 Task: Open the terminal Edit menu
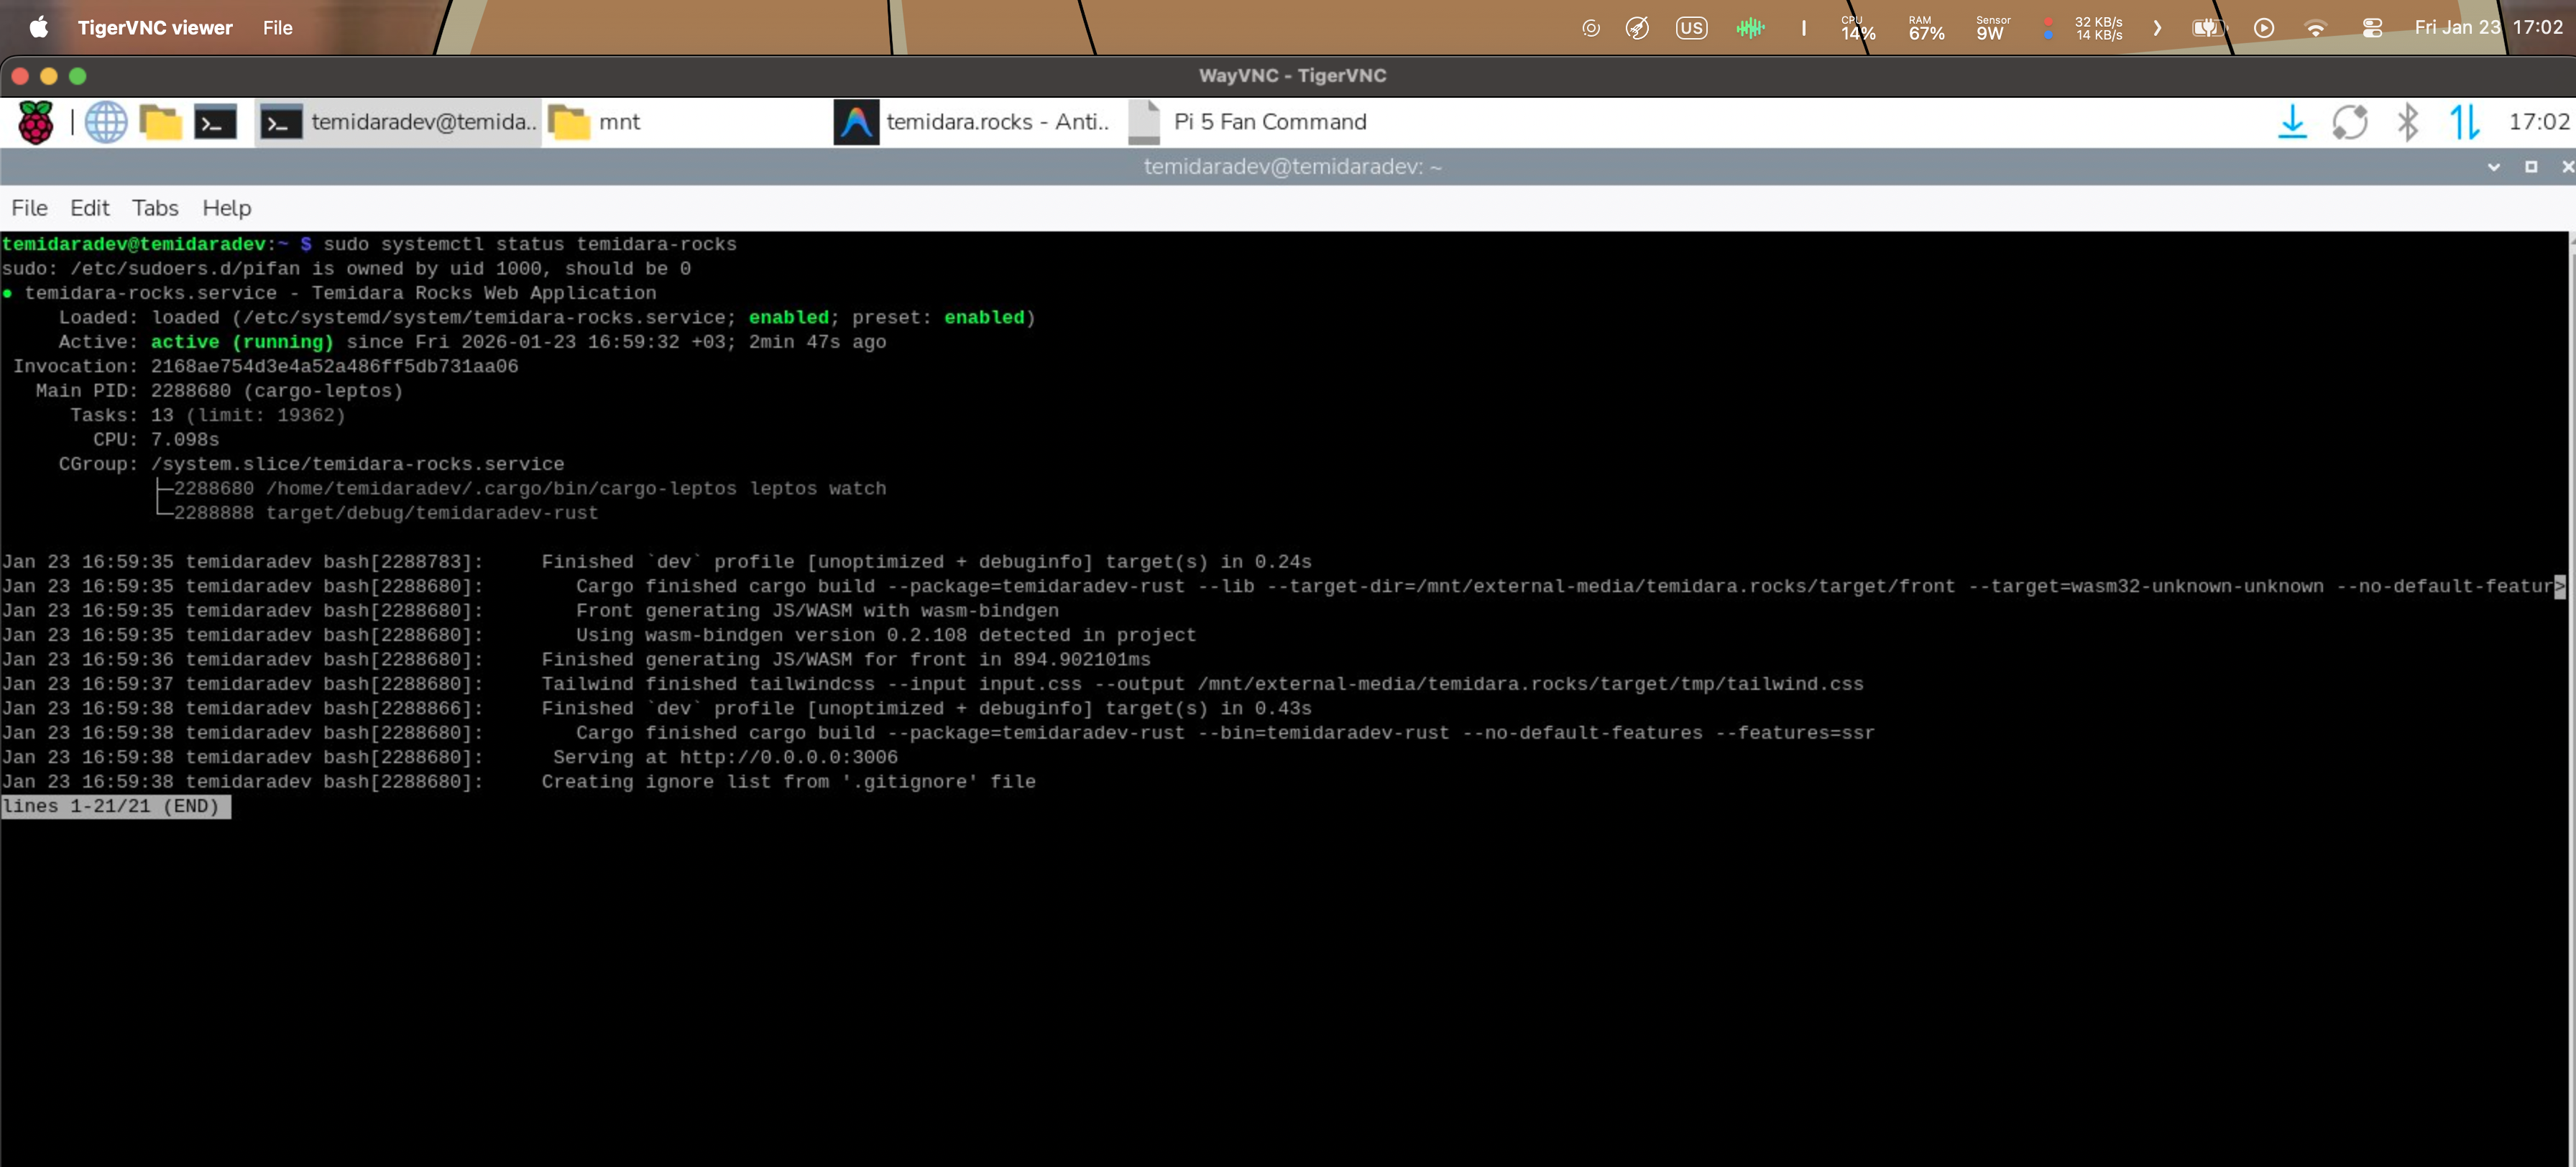tap(89, 208)
